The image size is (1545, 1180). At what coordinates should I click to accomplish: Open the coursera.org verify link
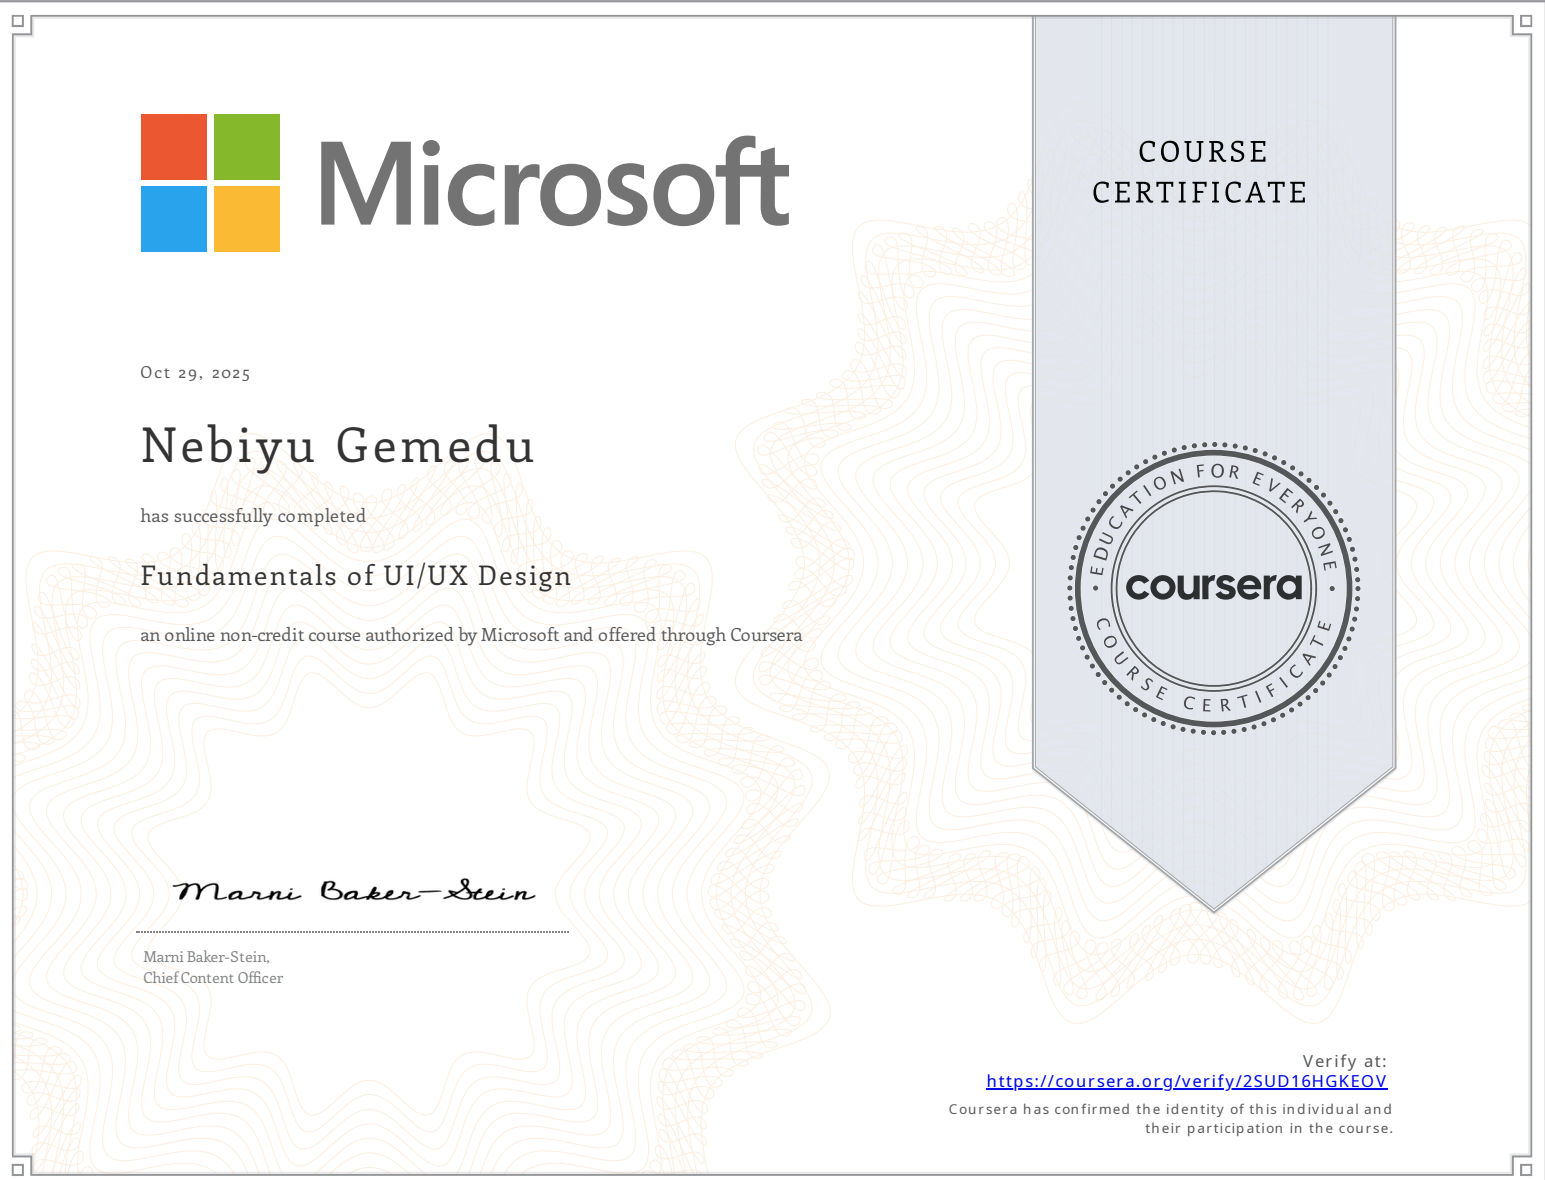pos(1186,1081)
